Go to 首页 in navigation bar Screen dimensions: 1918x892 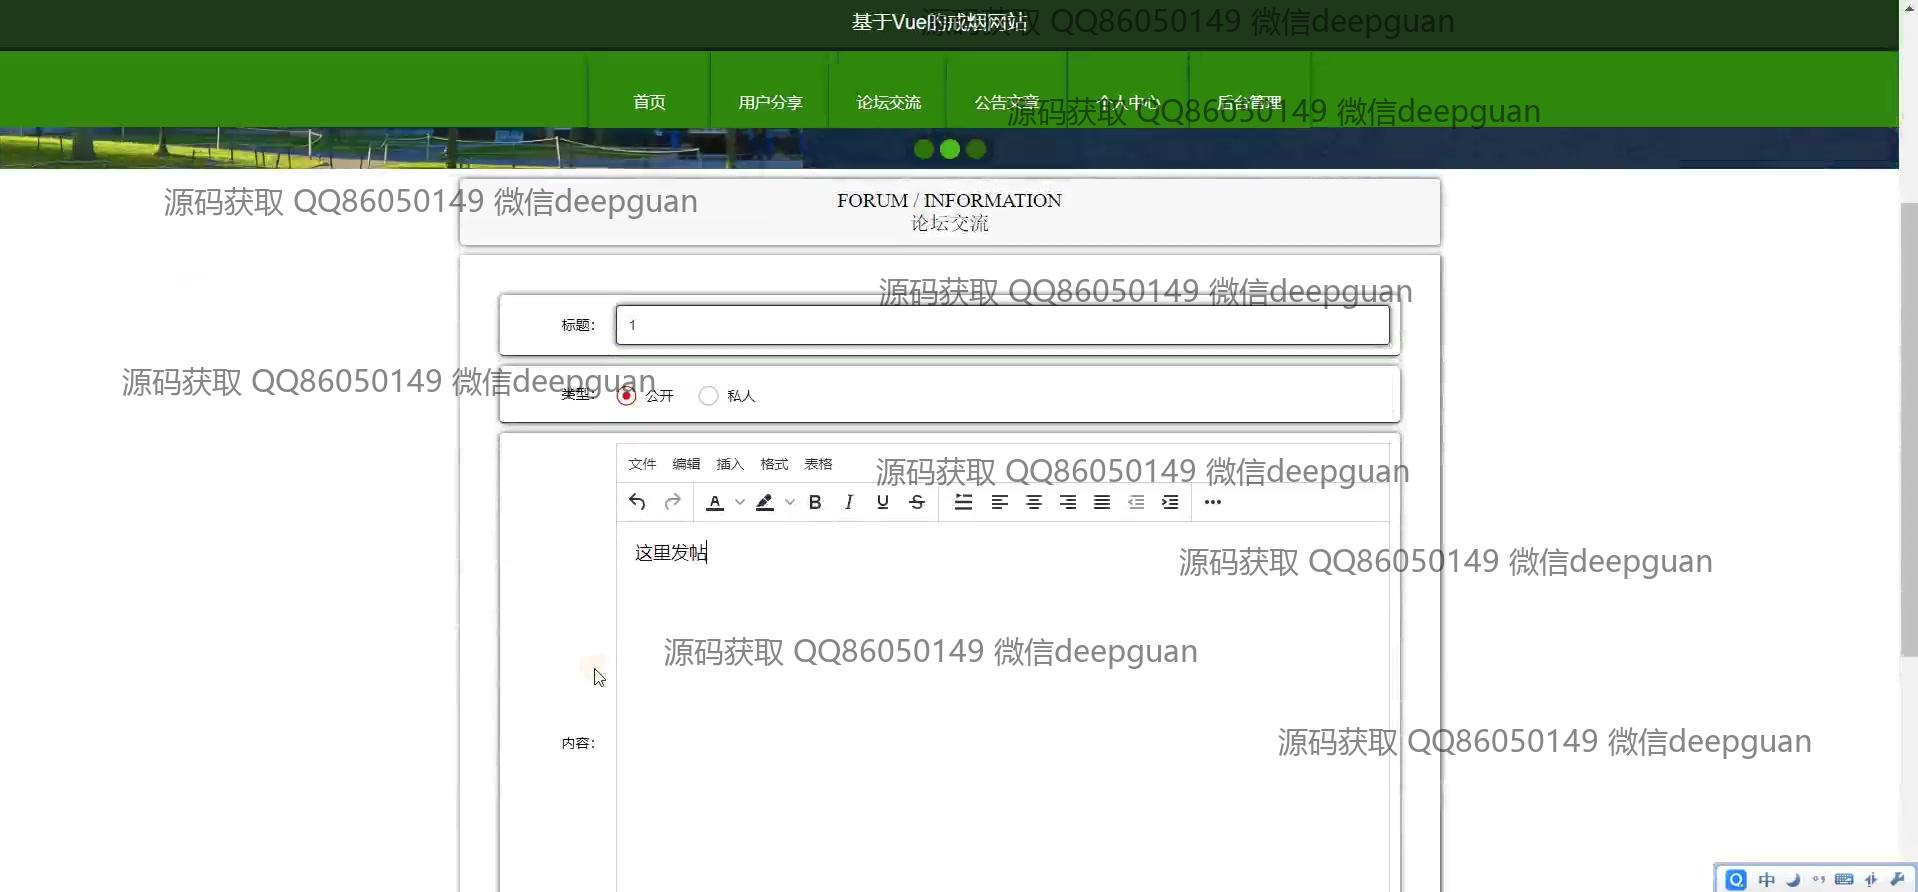649,102
